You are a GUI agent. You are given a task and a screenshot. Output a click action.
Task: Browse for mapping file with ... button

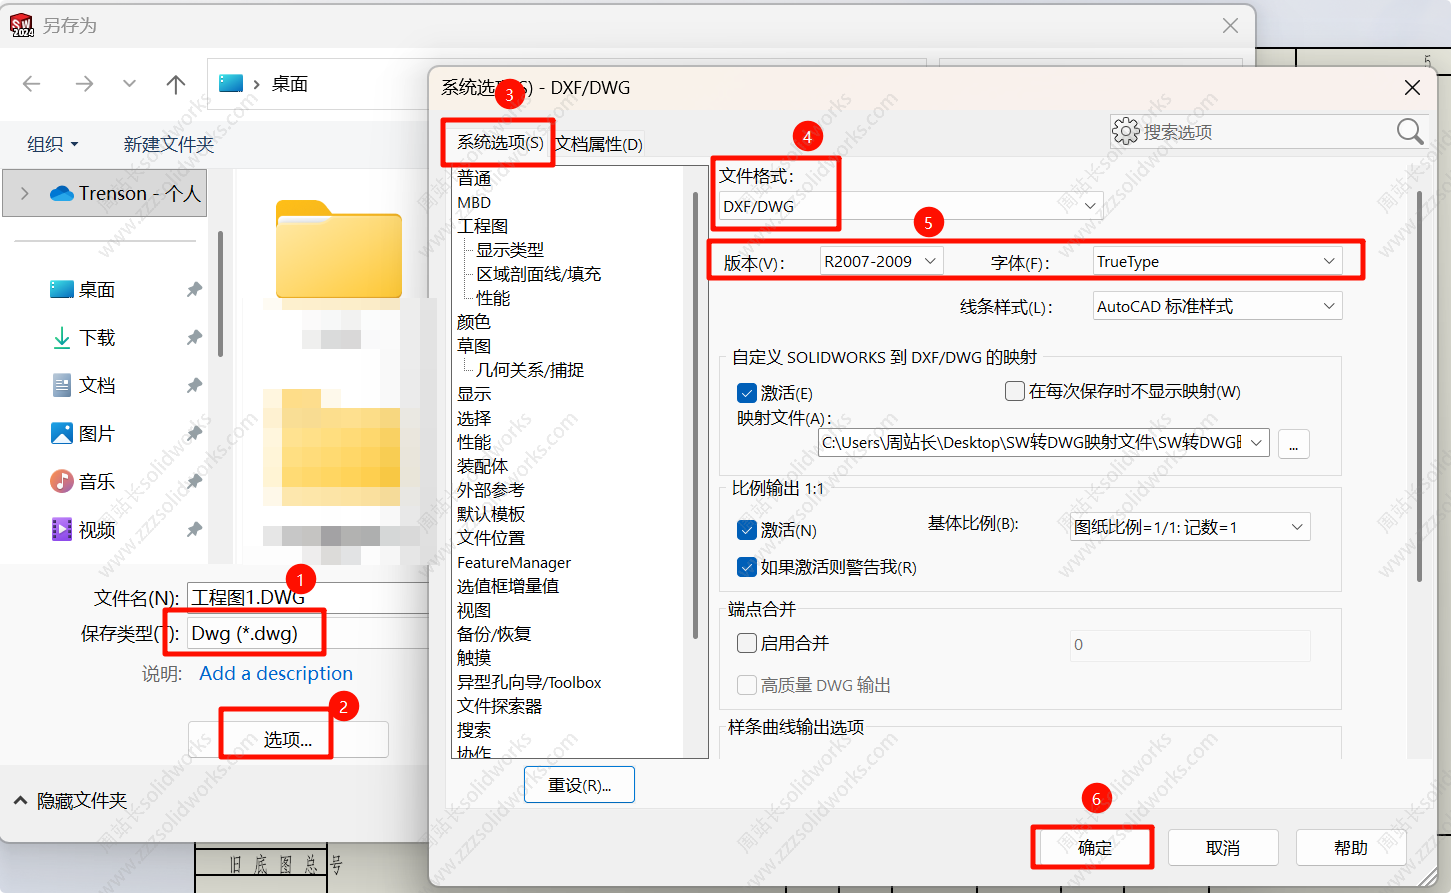(1293, 444)
